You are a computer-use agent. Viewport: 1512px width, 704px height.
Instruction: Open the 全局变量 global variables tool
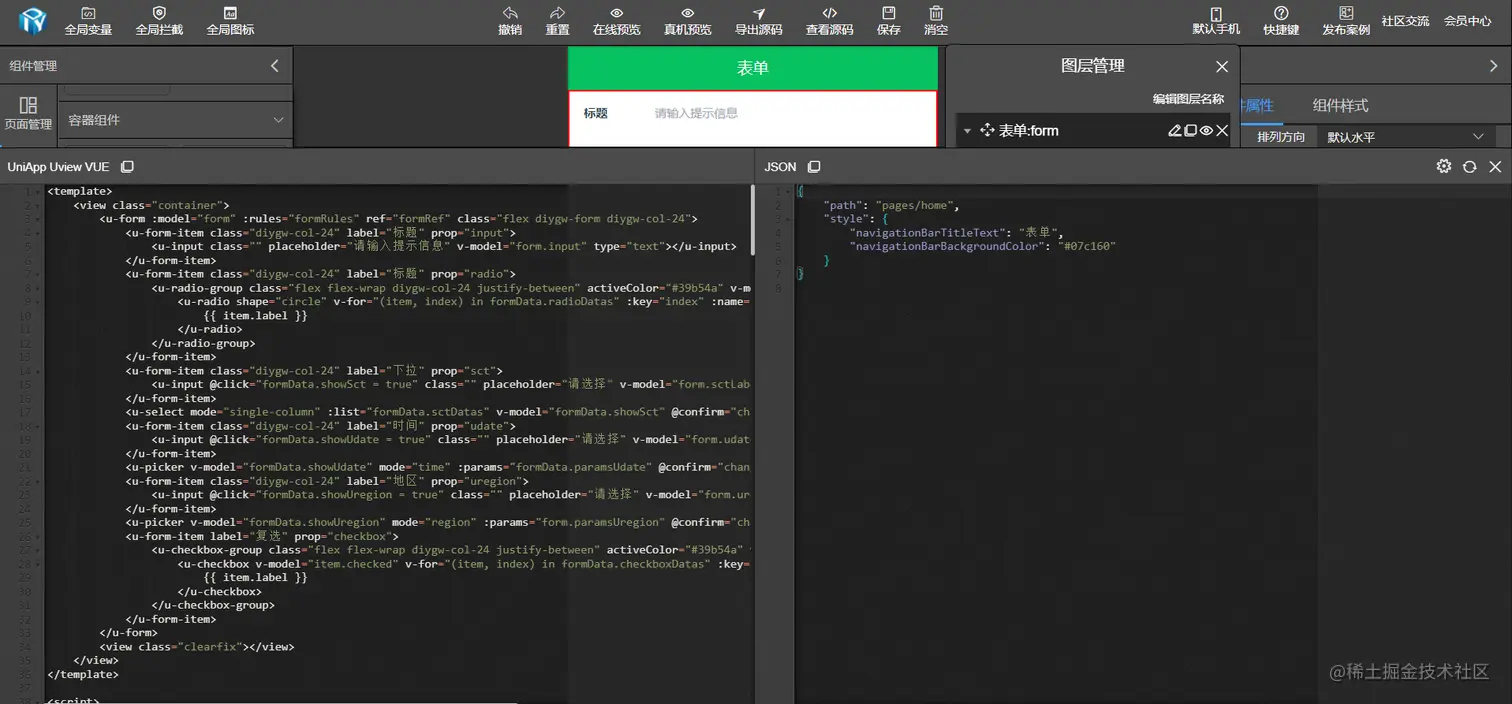(x=88, y=21)
